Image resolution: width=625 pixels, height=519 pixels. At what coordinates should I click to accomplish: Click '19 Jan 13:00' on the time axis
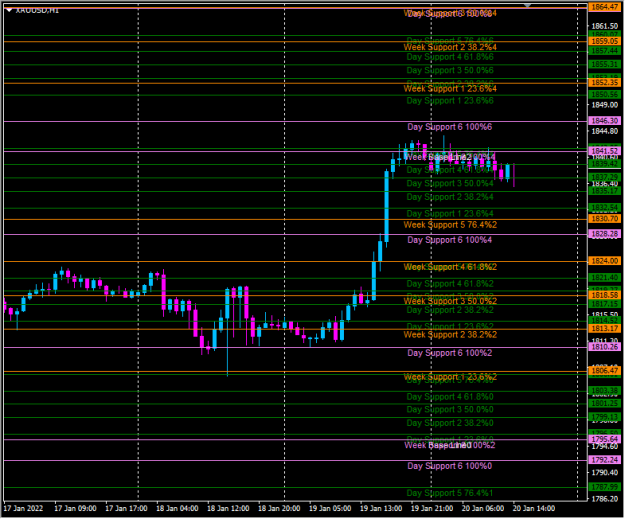[x=381, y=509]
